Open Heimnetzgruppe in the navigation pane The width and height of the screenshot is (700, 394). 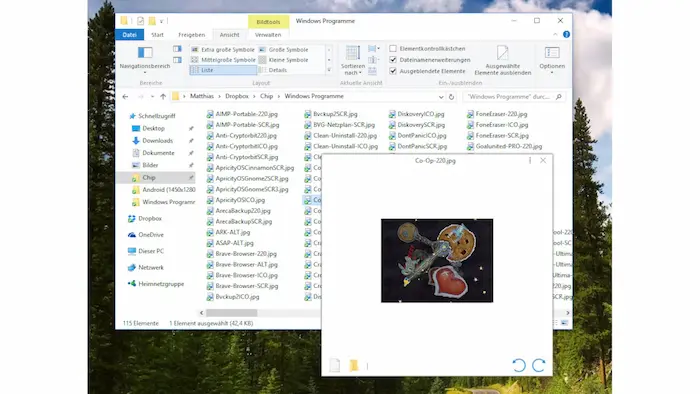[161, 284]
